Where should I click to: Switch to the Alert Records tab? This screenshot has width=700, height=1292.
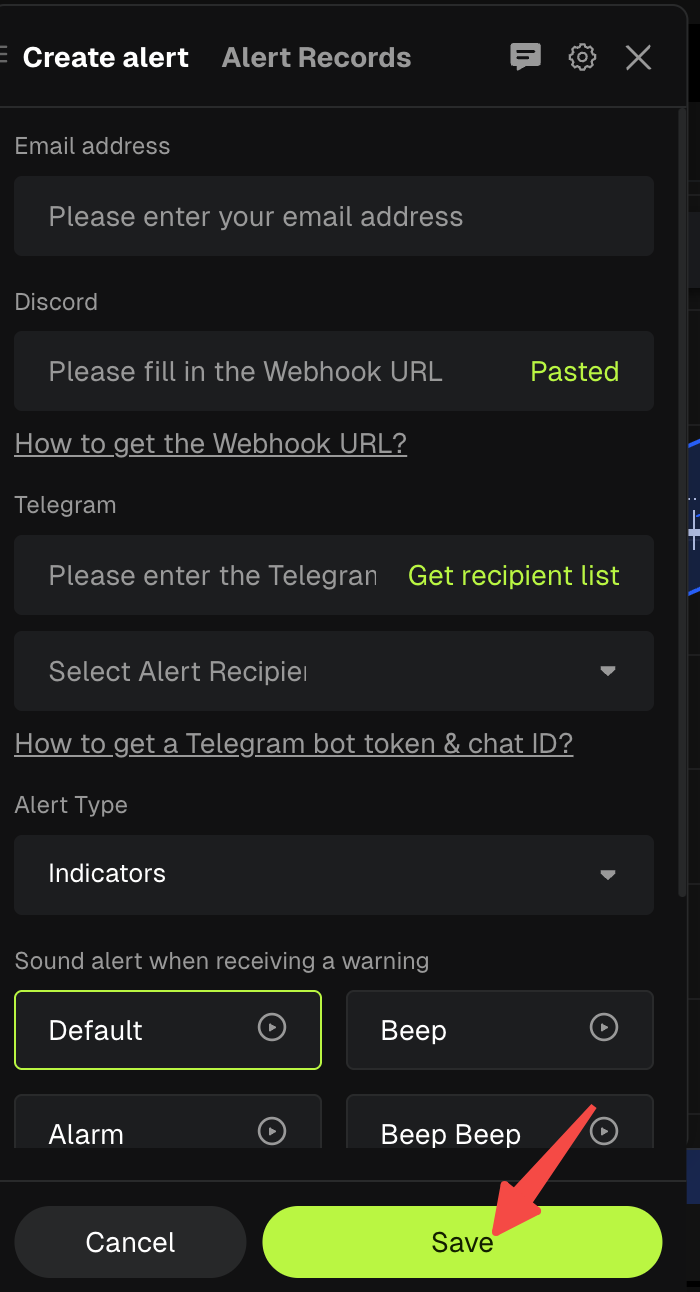[x=316, y=57]
